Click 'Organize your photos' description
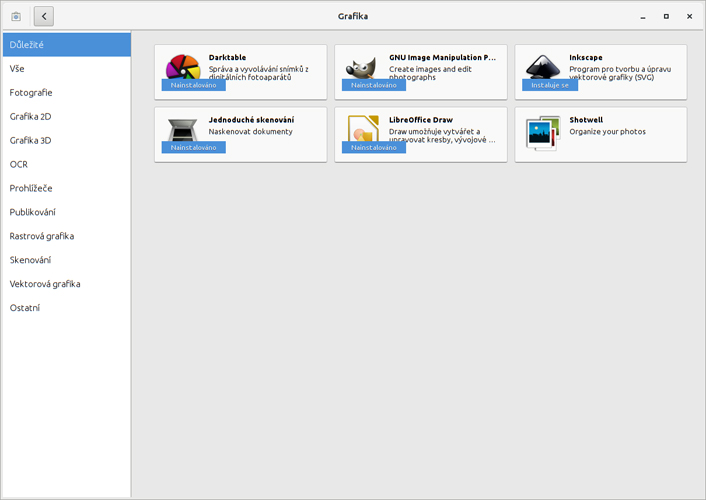 point(607,132)
